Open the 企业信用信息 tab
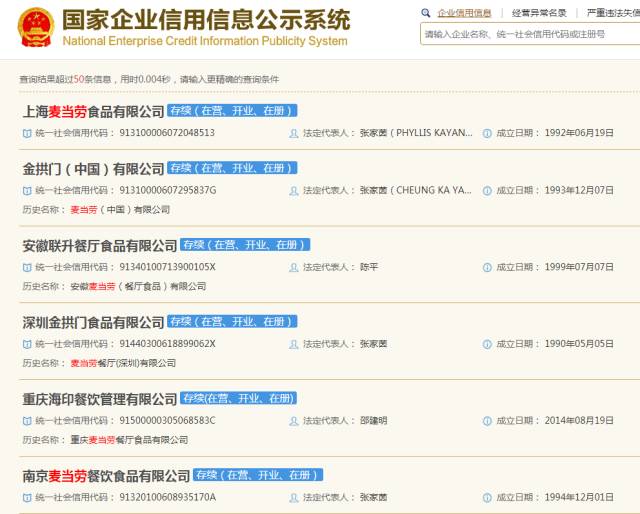This screenshot has width=640, height=514. point(464,13)
